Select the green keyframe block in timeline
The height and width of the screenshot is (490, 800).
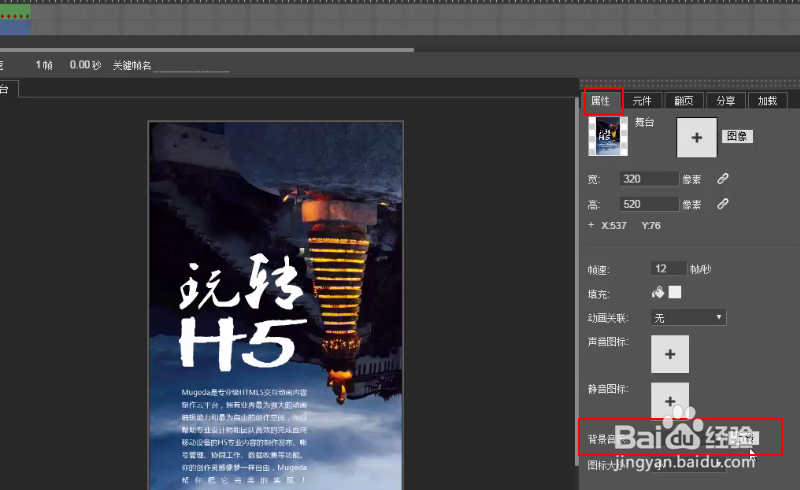click(15, 13)
